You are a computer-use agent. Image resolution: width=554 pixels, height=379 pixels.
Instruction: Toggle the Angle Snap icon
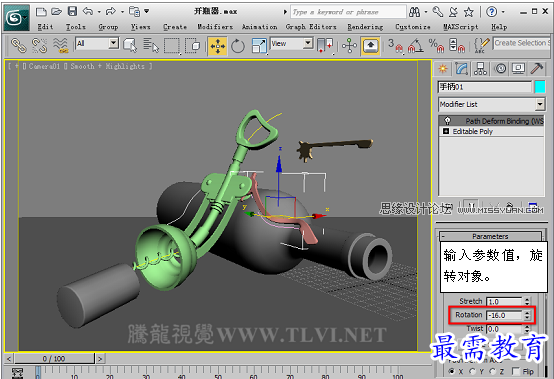point(416,46)
